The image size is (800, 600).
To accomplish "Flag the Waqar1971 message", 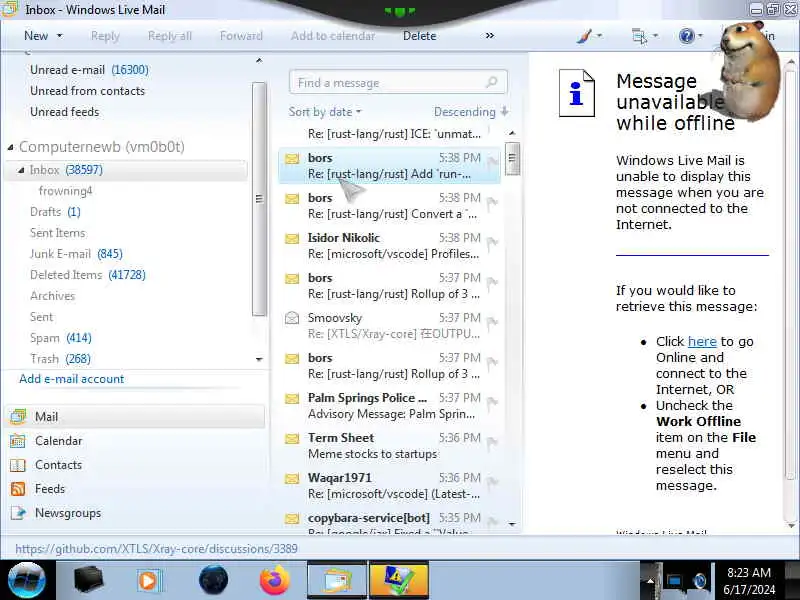I will [x=492, y=484].
